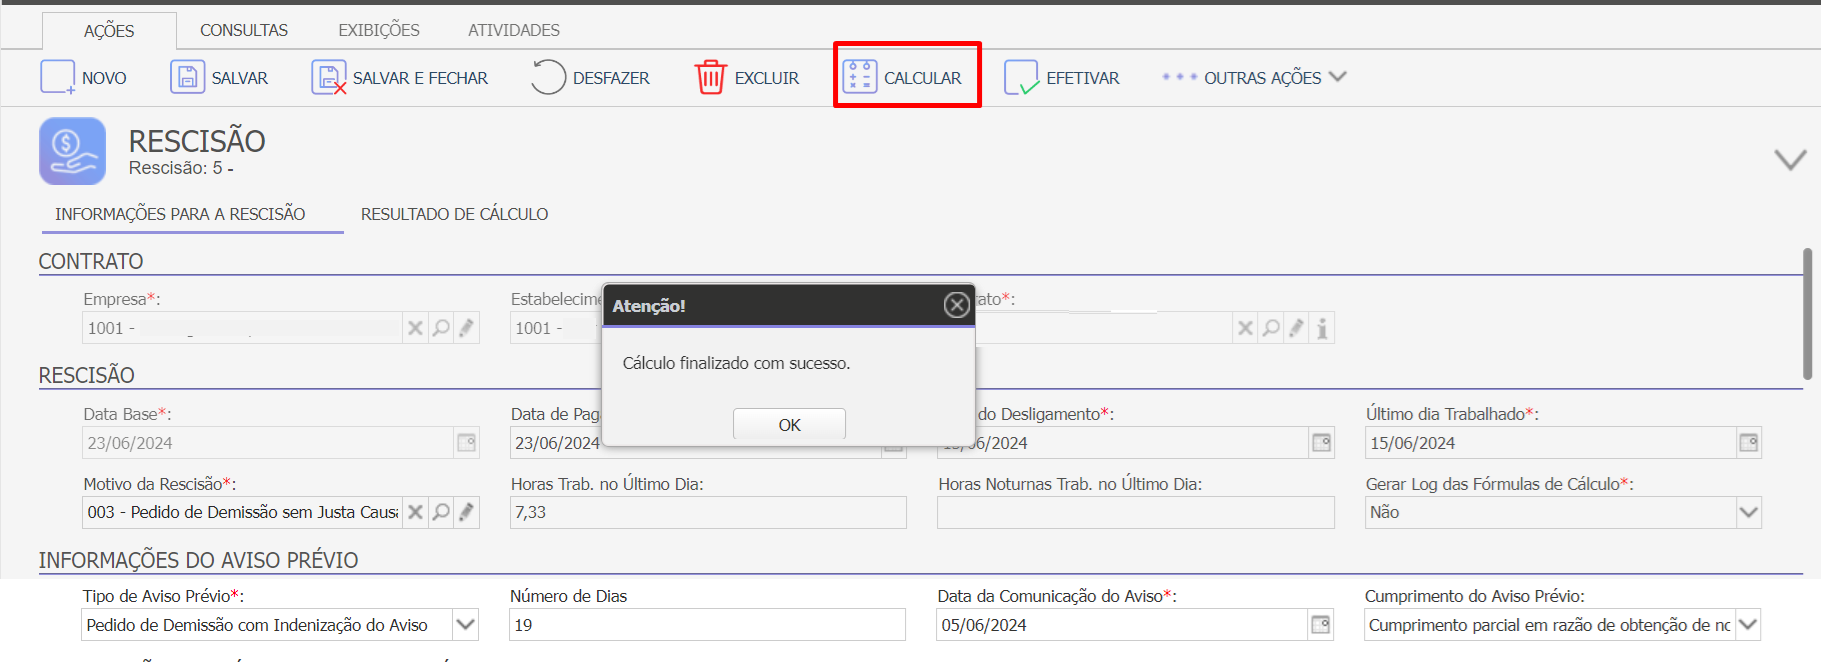This screenshot has height=662, width=1821.
Task: Confirm the dialog with OK
Action: pyautogui.click(x=789, y=424)
